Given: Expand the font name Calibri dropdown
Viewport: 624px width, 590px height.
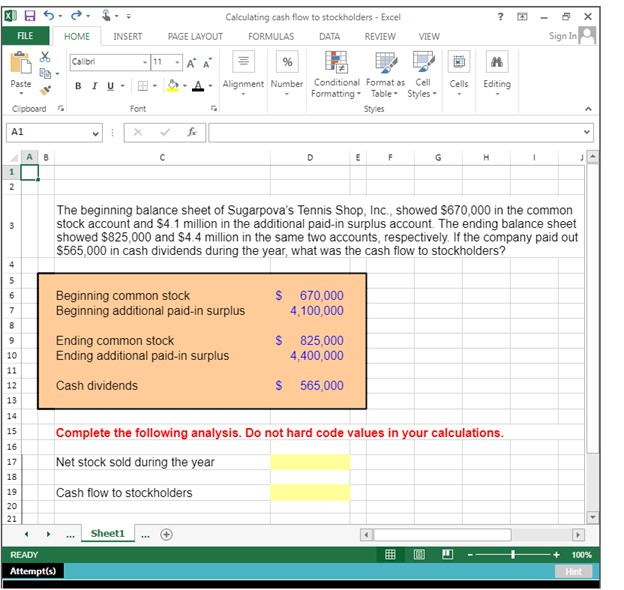Looking at the screenshot, I should pyautogui.click(x=145, y=62).
